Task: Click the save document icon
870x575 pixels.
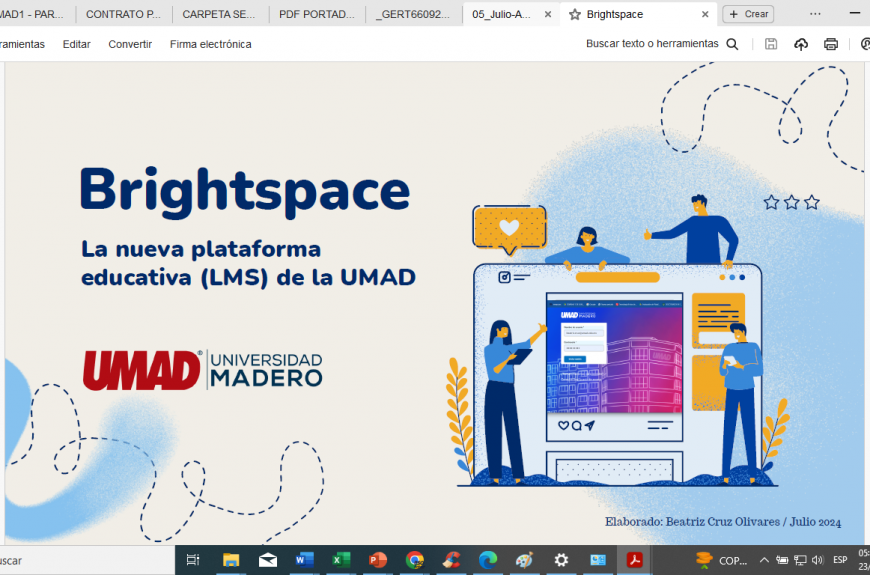Action: [x=771, y=44]
